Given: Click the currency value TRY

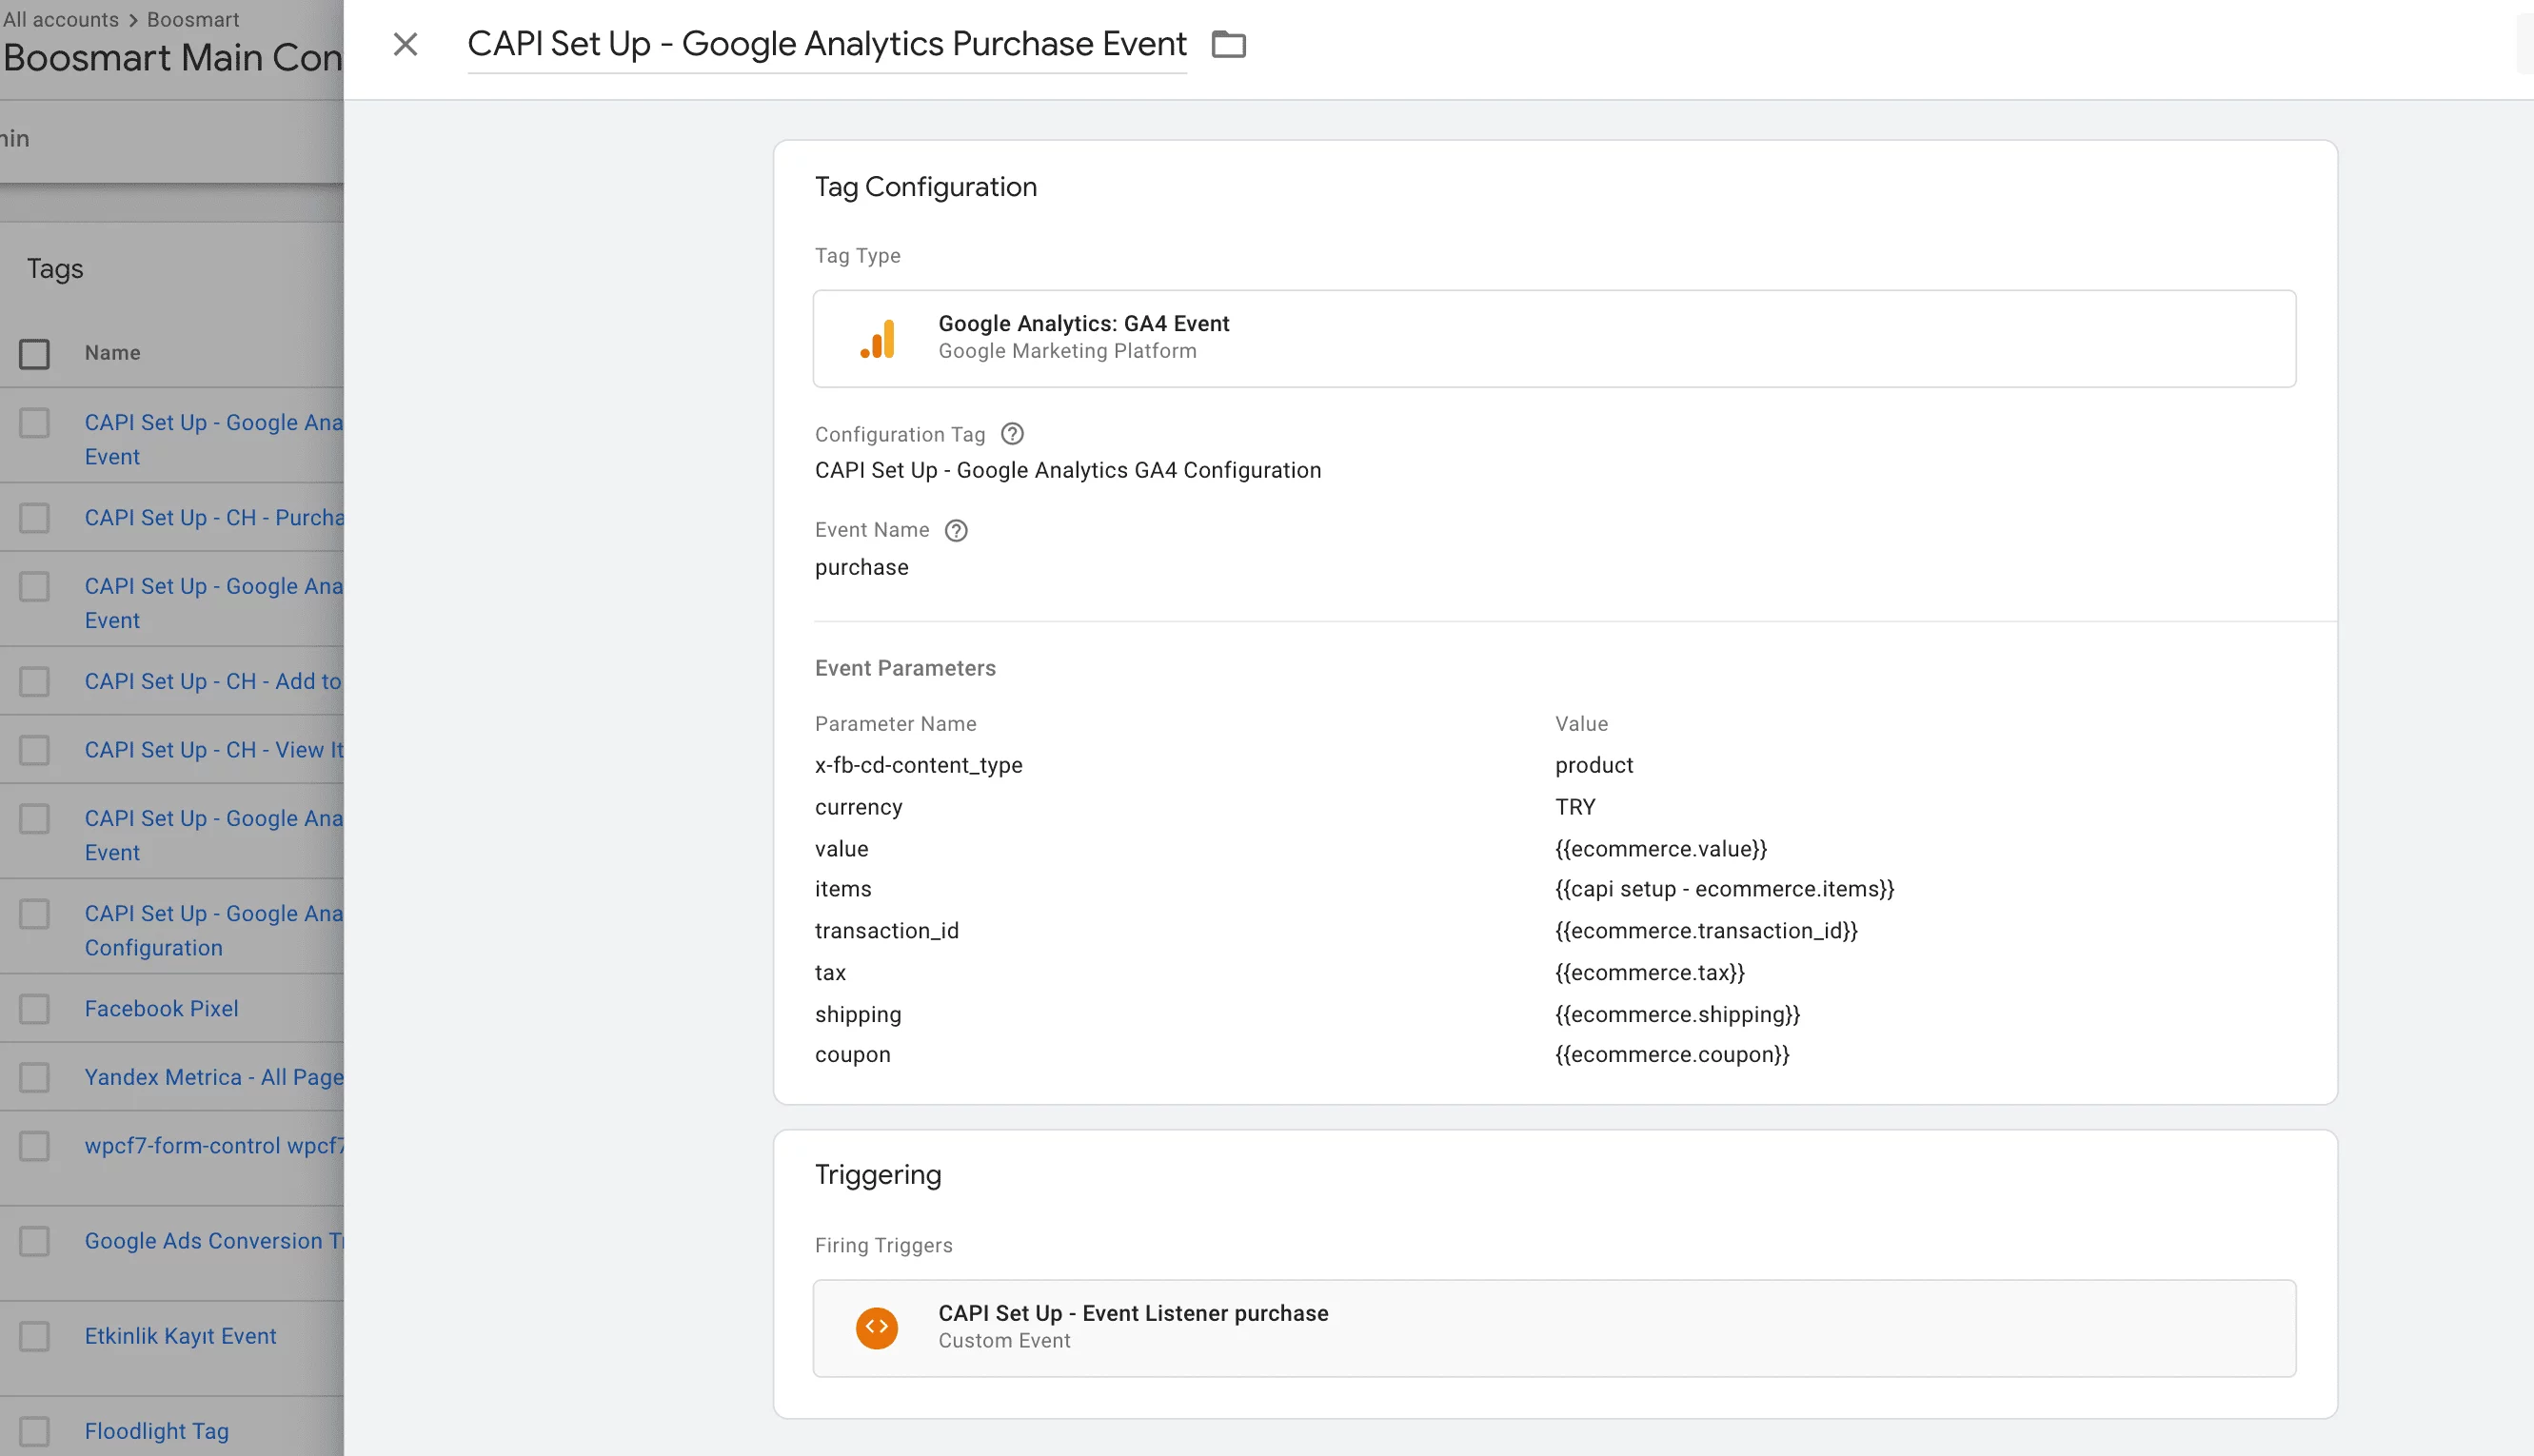Looking at the screenshot, I should (x=1575, y=807).
